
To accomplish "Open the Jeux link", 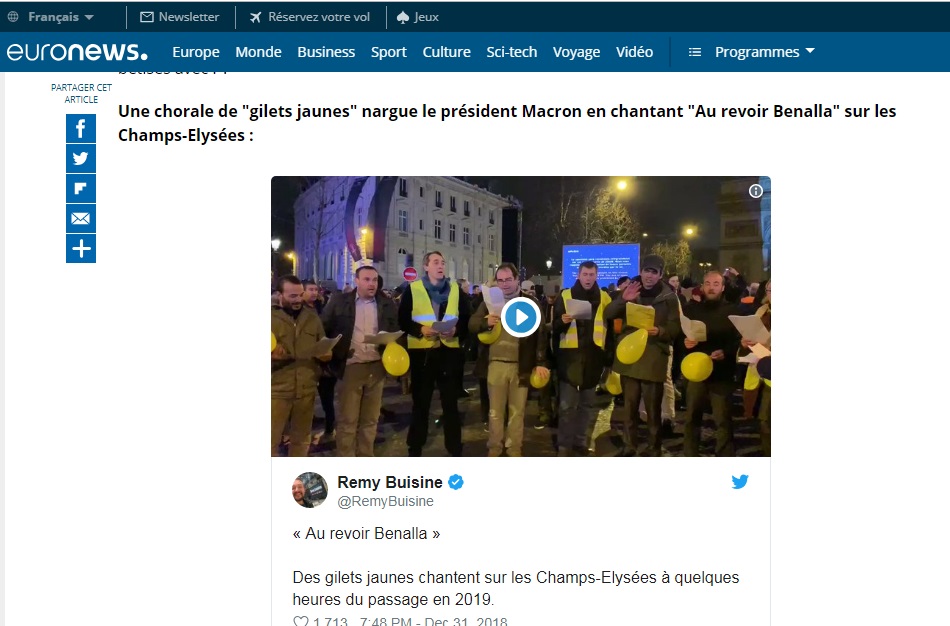I will coord(418,17).
